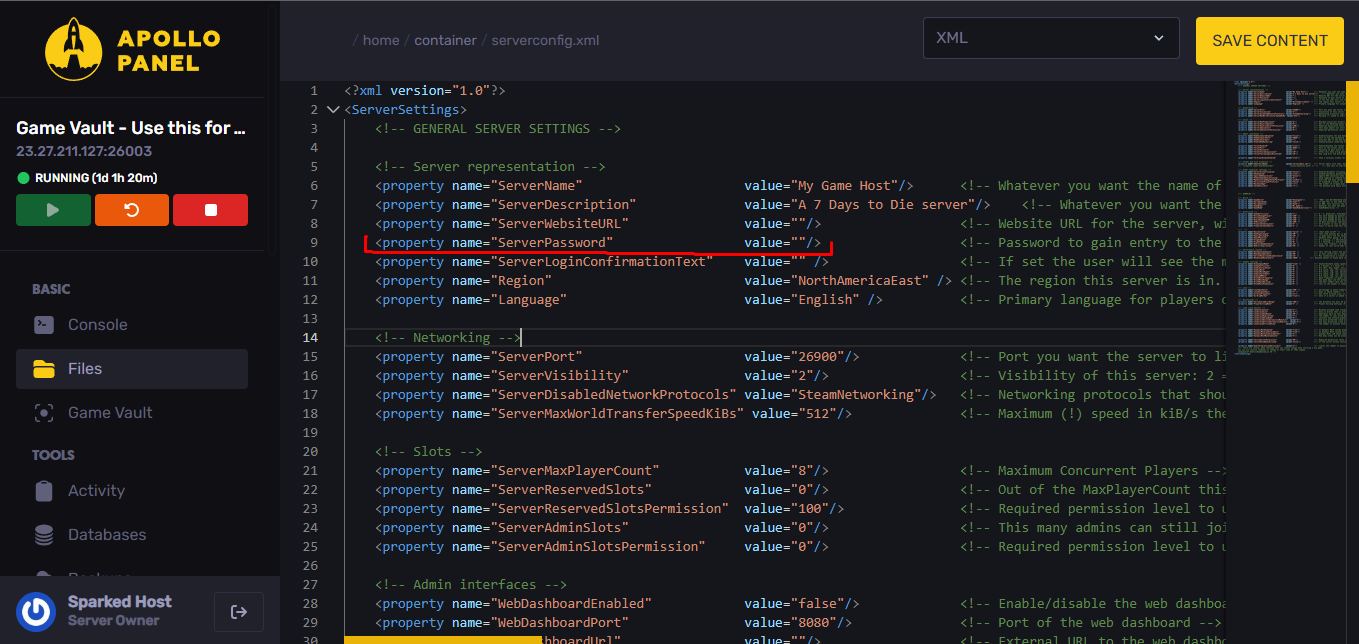
Task: Click the Networking comment line
Action: pos(448,338)
